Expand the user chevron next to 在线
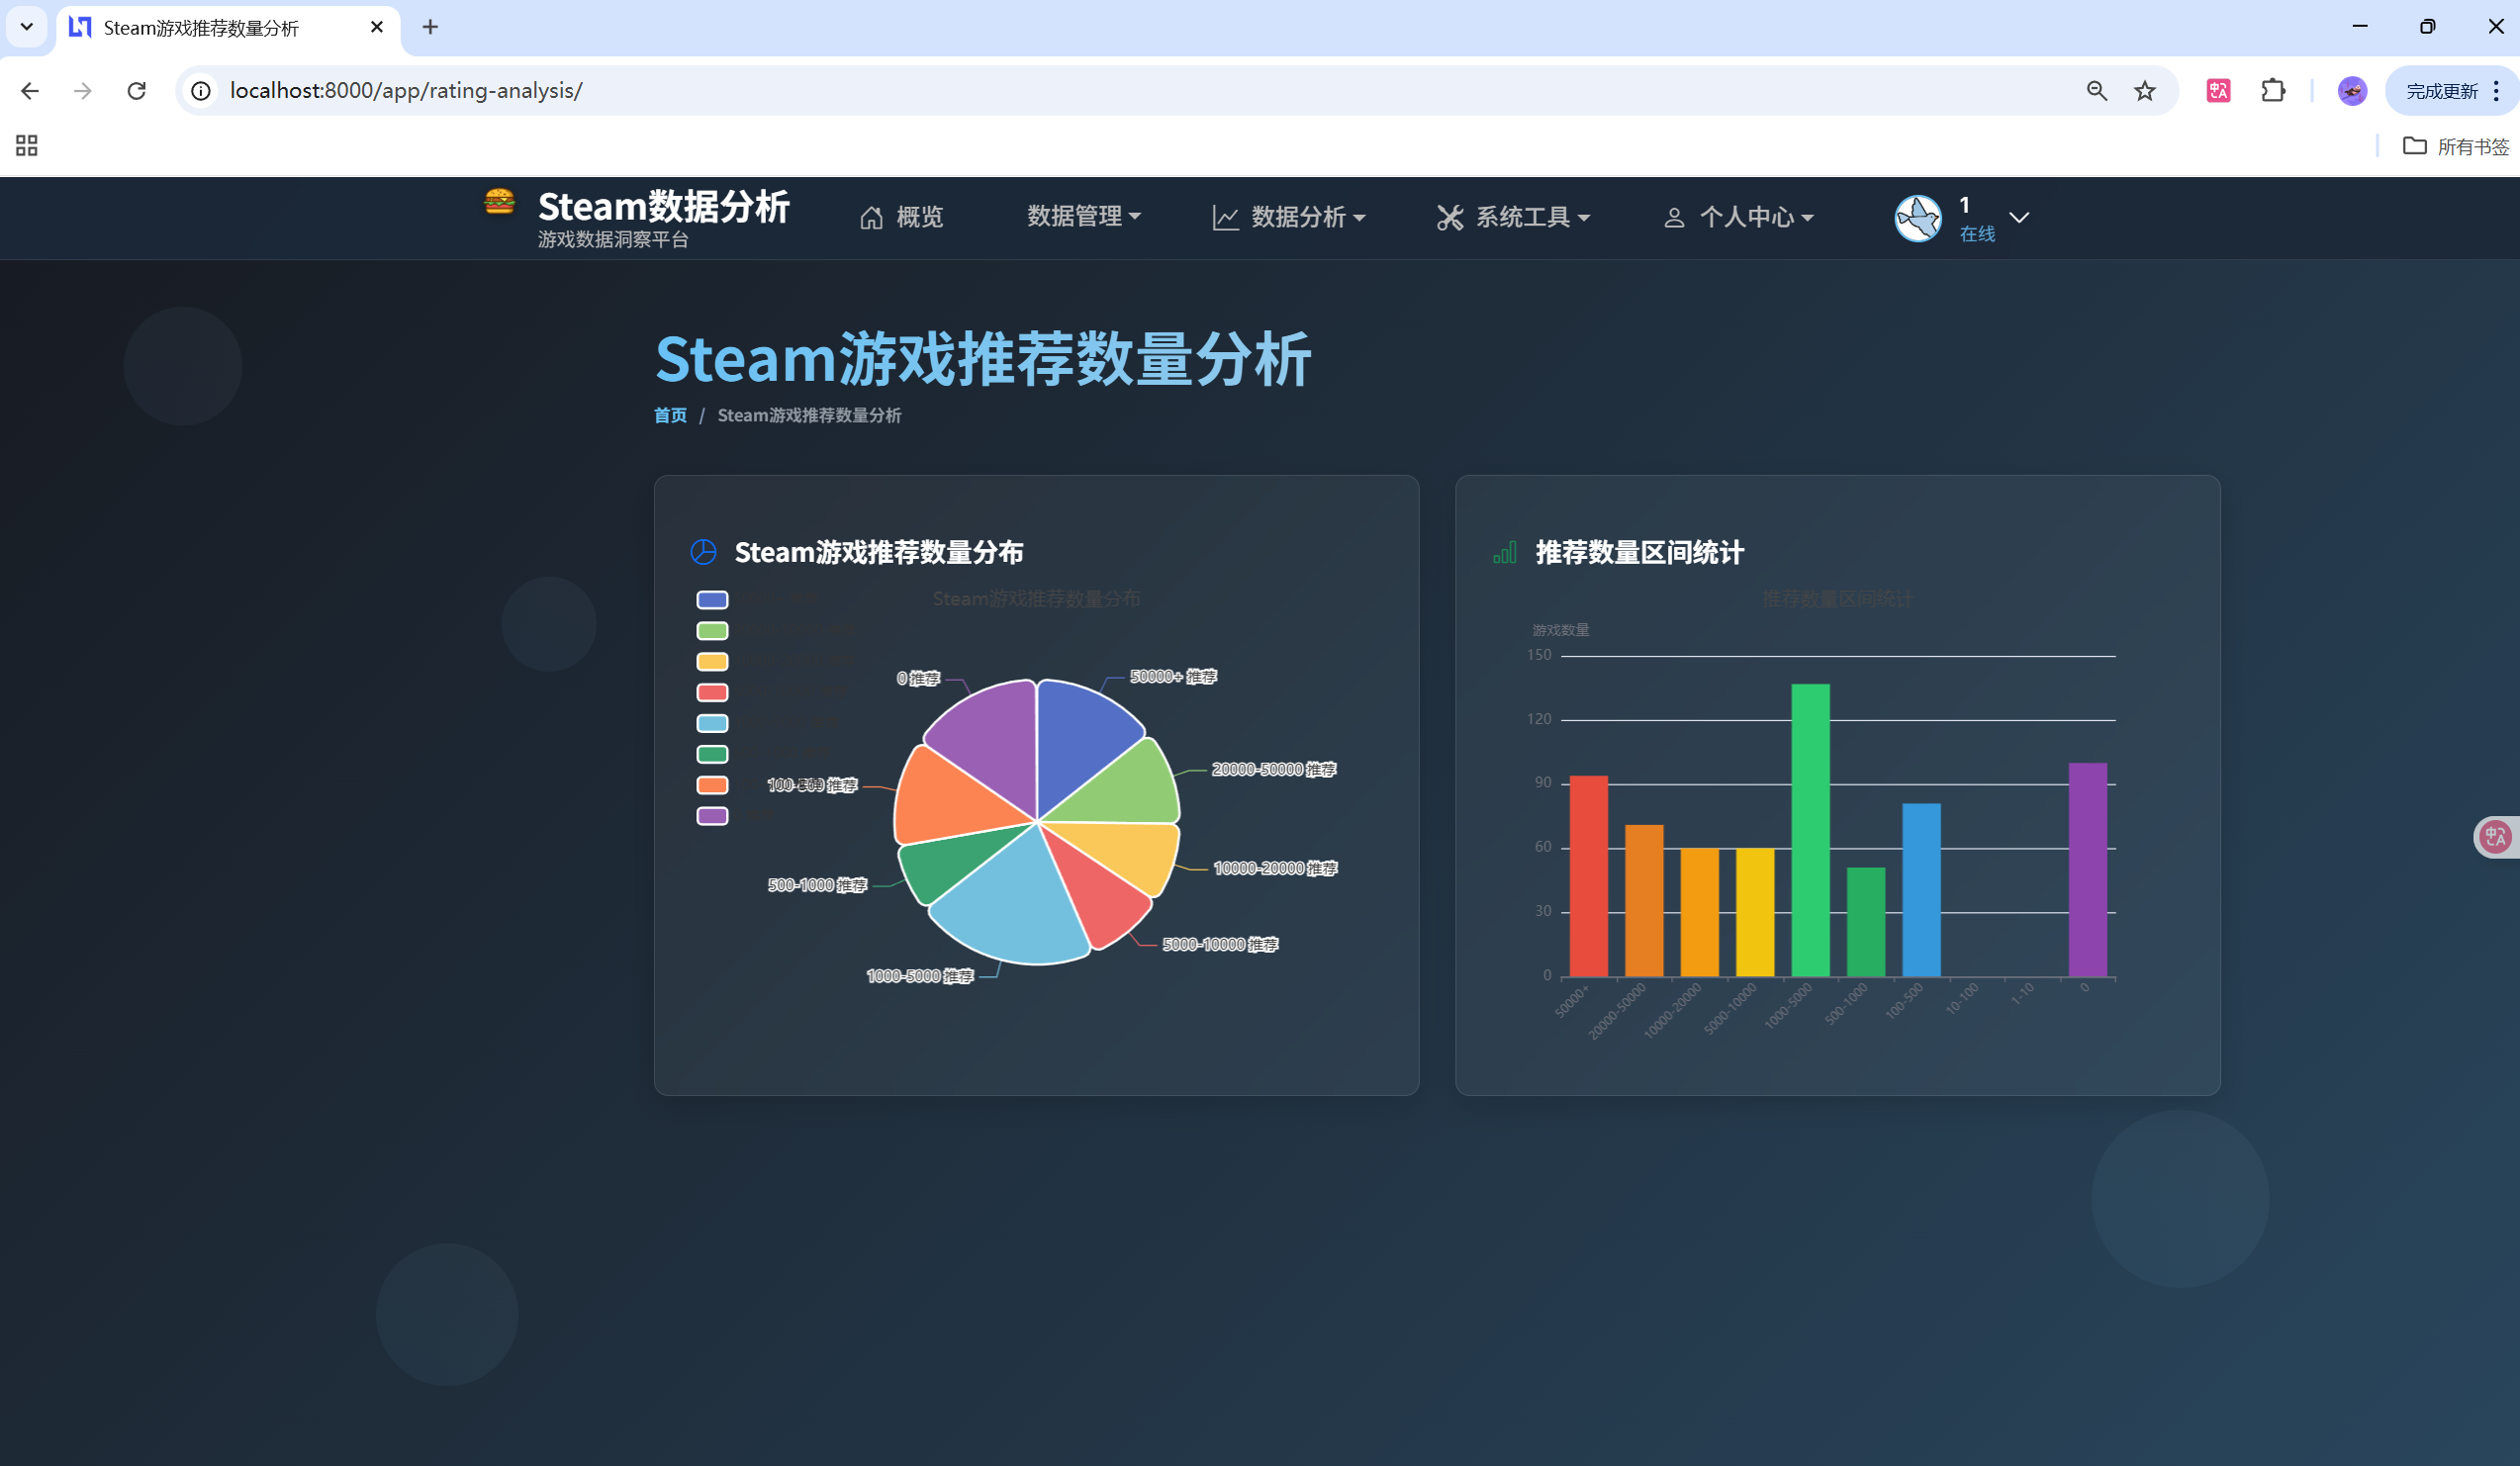The width and height of the screenshot is (2520, 1466). coord(2019,217)
